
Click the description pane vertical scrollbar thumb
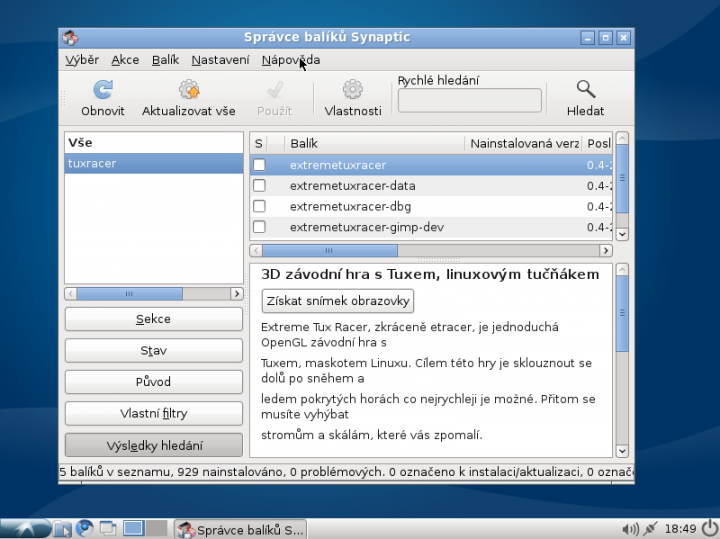pos(622,314)
